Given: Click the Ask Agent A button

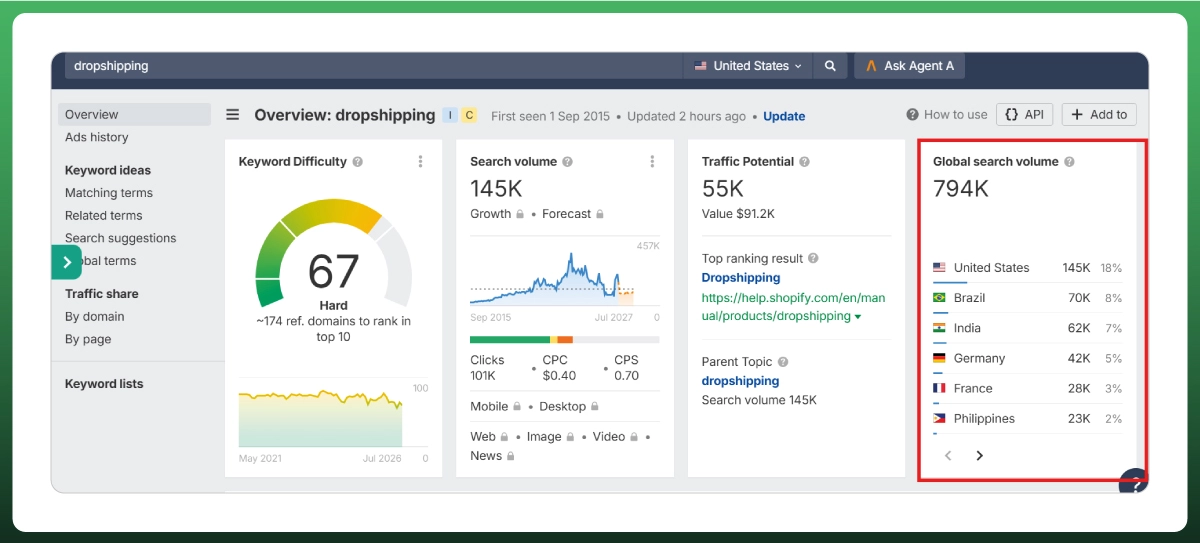Looking at the screenshot, I should (910, 66).
